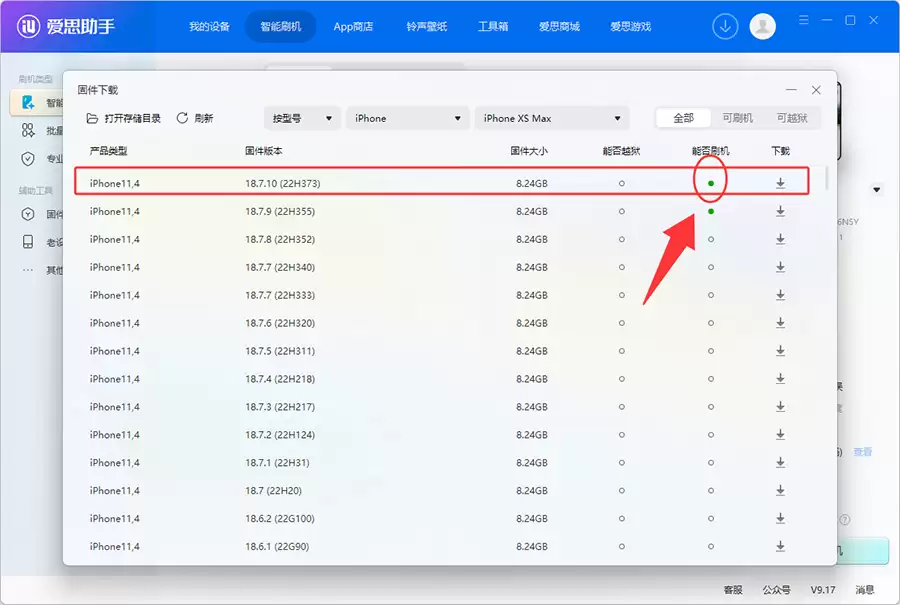900x605 pixels.
Task: Open the download manager icon in header
Action: [x=725, y=26]
